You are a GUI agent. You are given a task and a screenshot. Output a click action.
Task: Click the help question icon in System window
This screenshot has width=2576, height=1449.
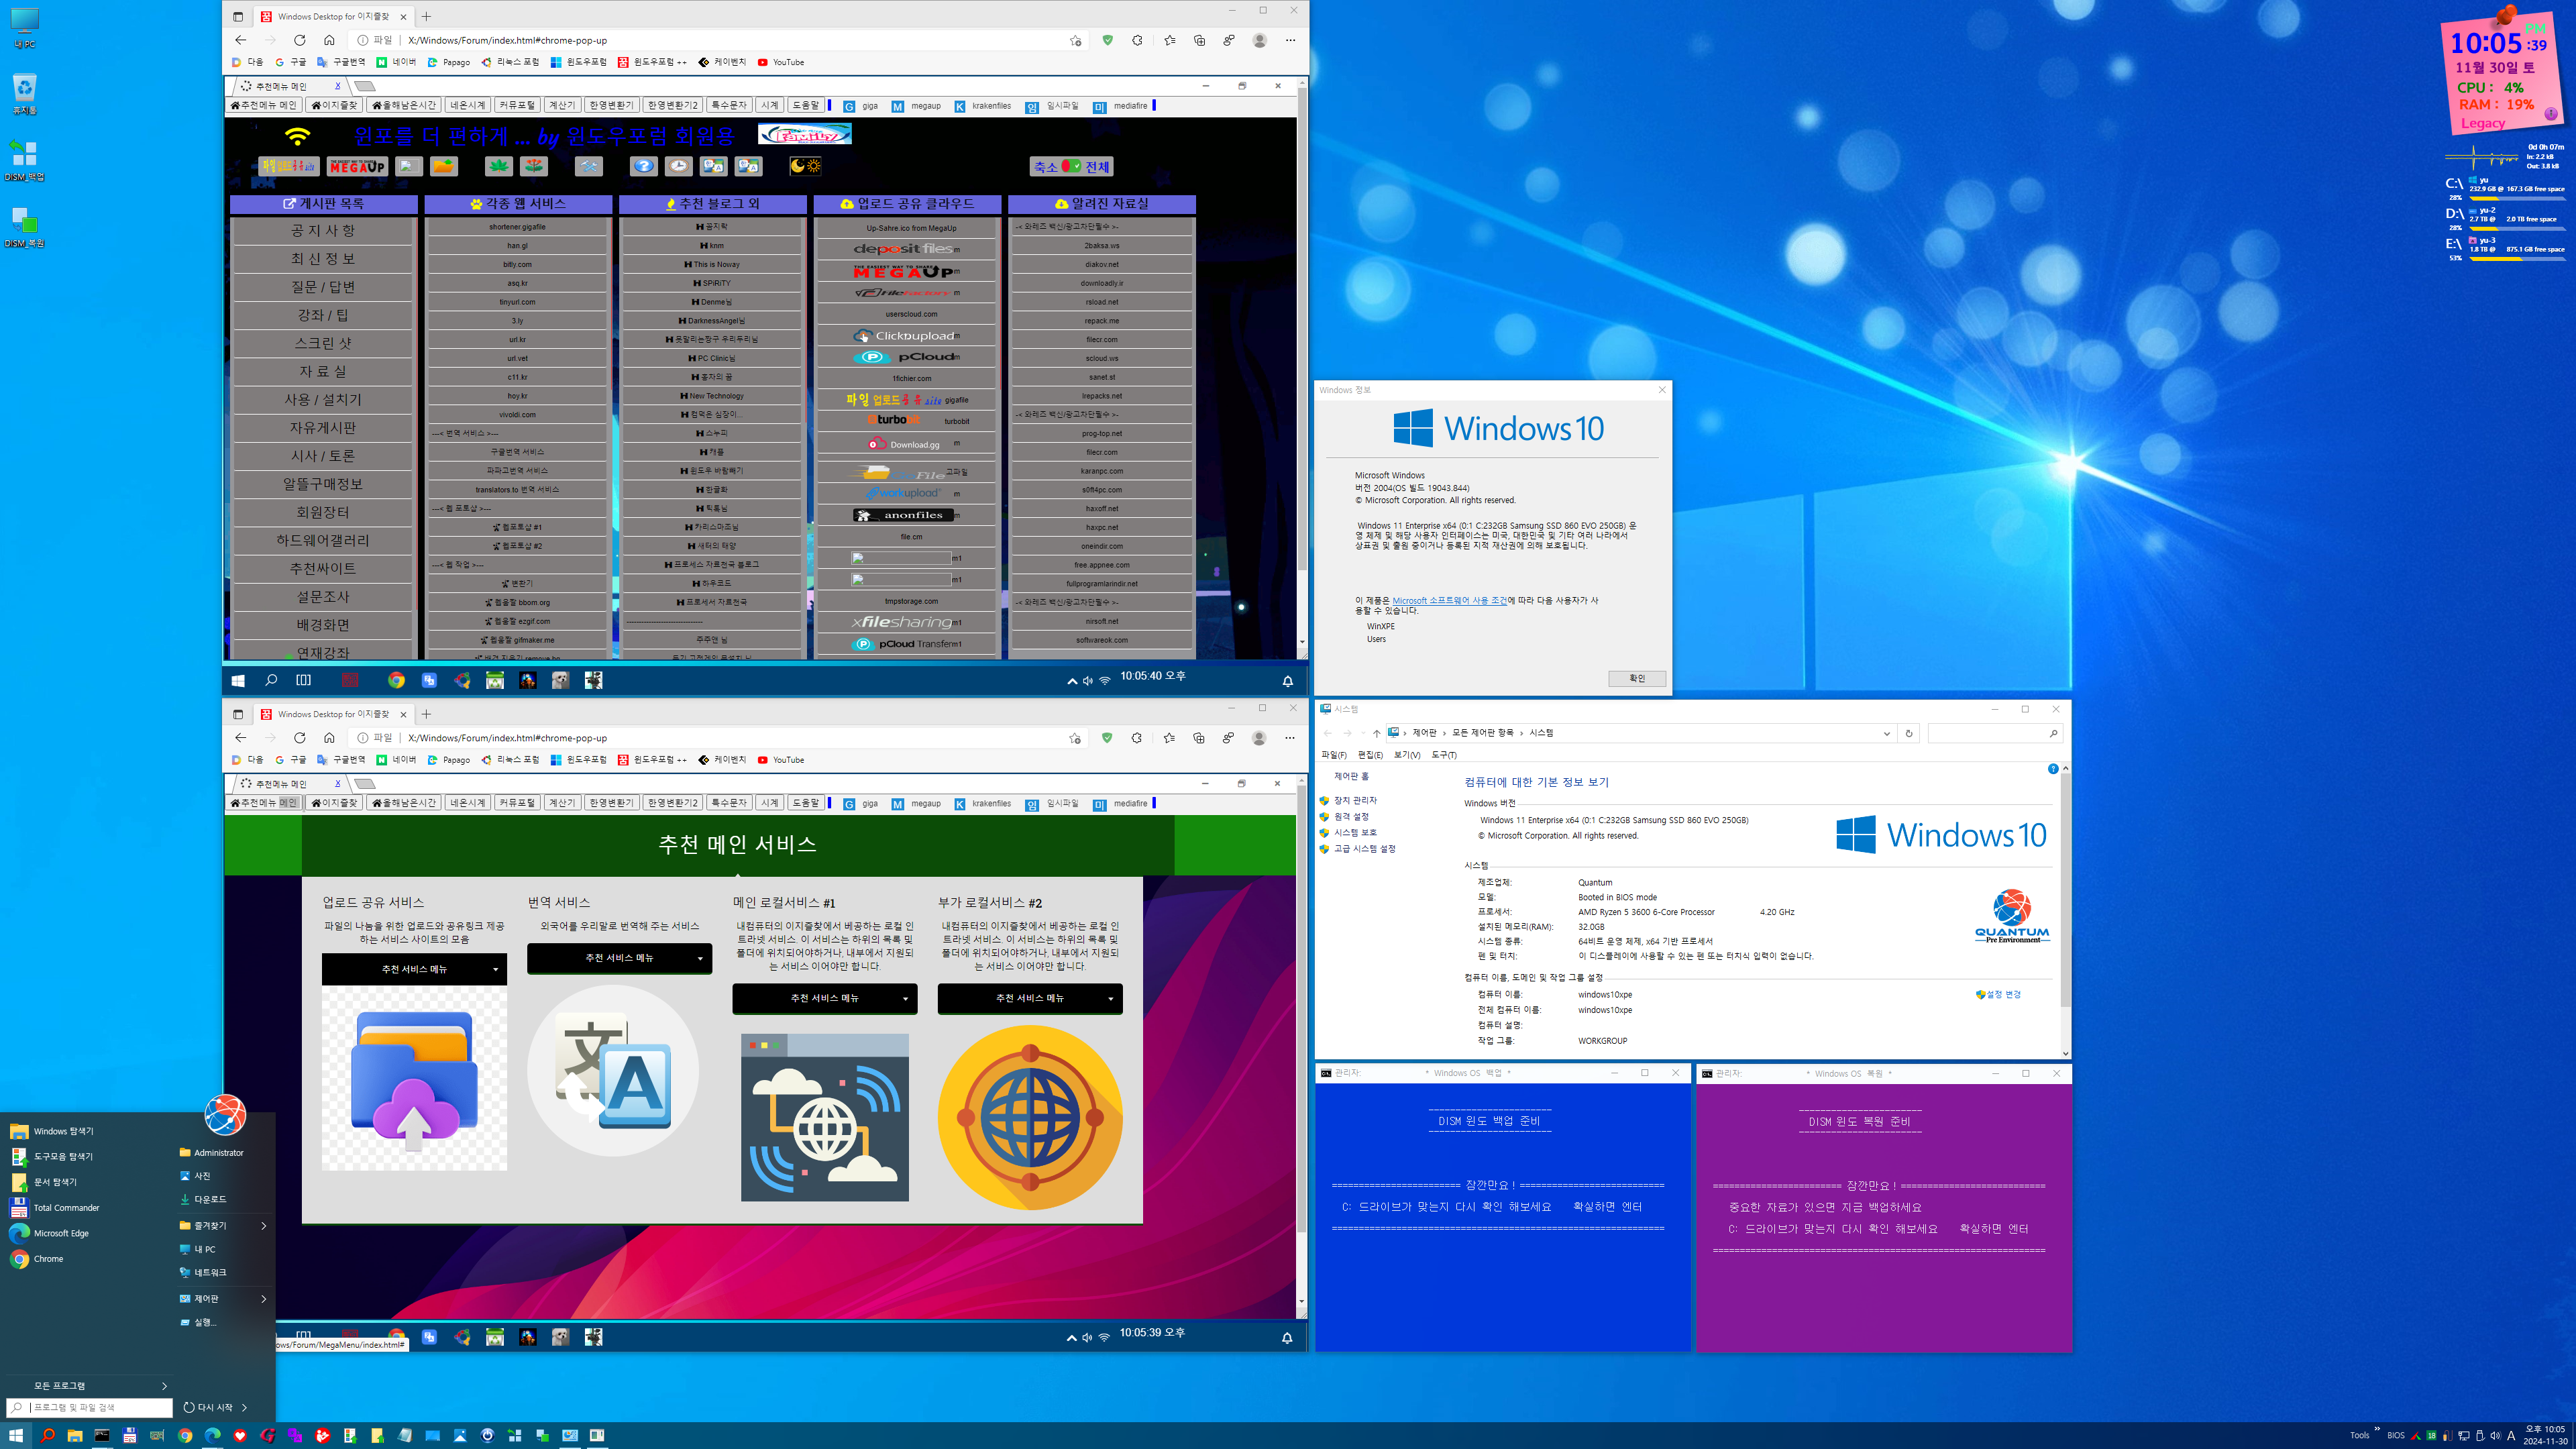point(2052,769)
